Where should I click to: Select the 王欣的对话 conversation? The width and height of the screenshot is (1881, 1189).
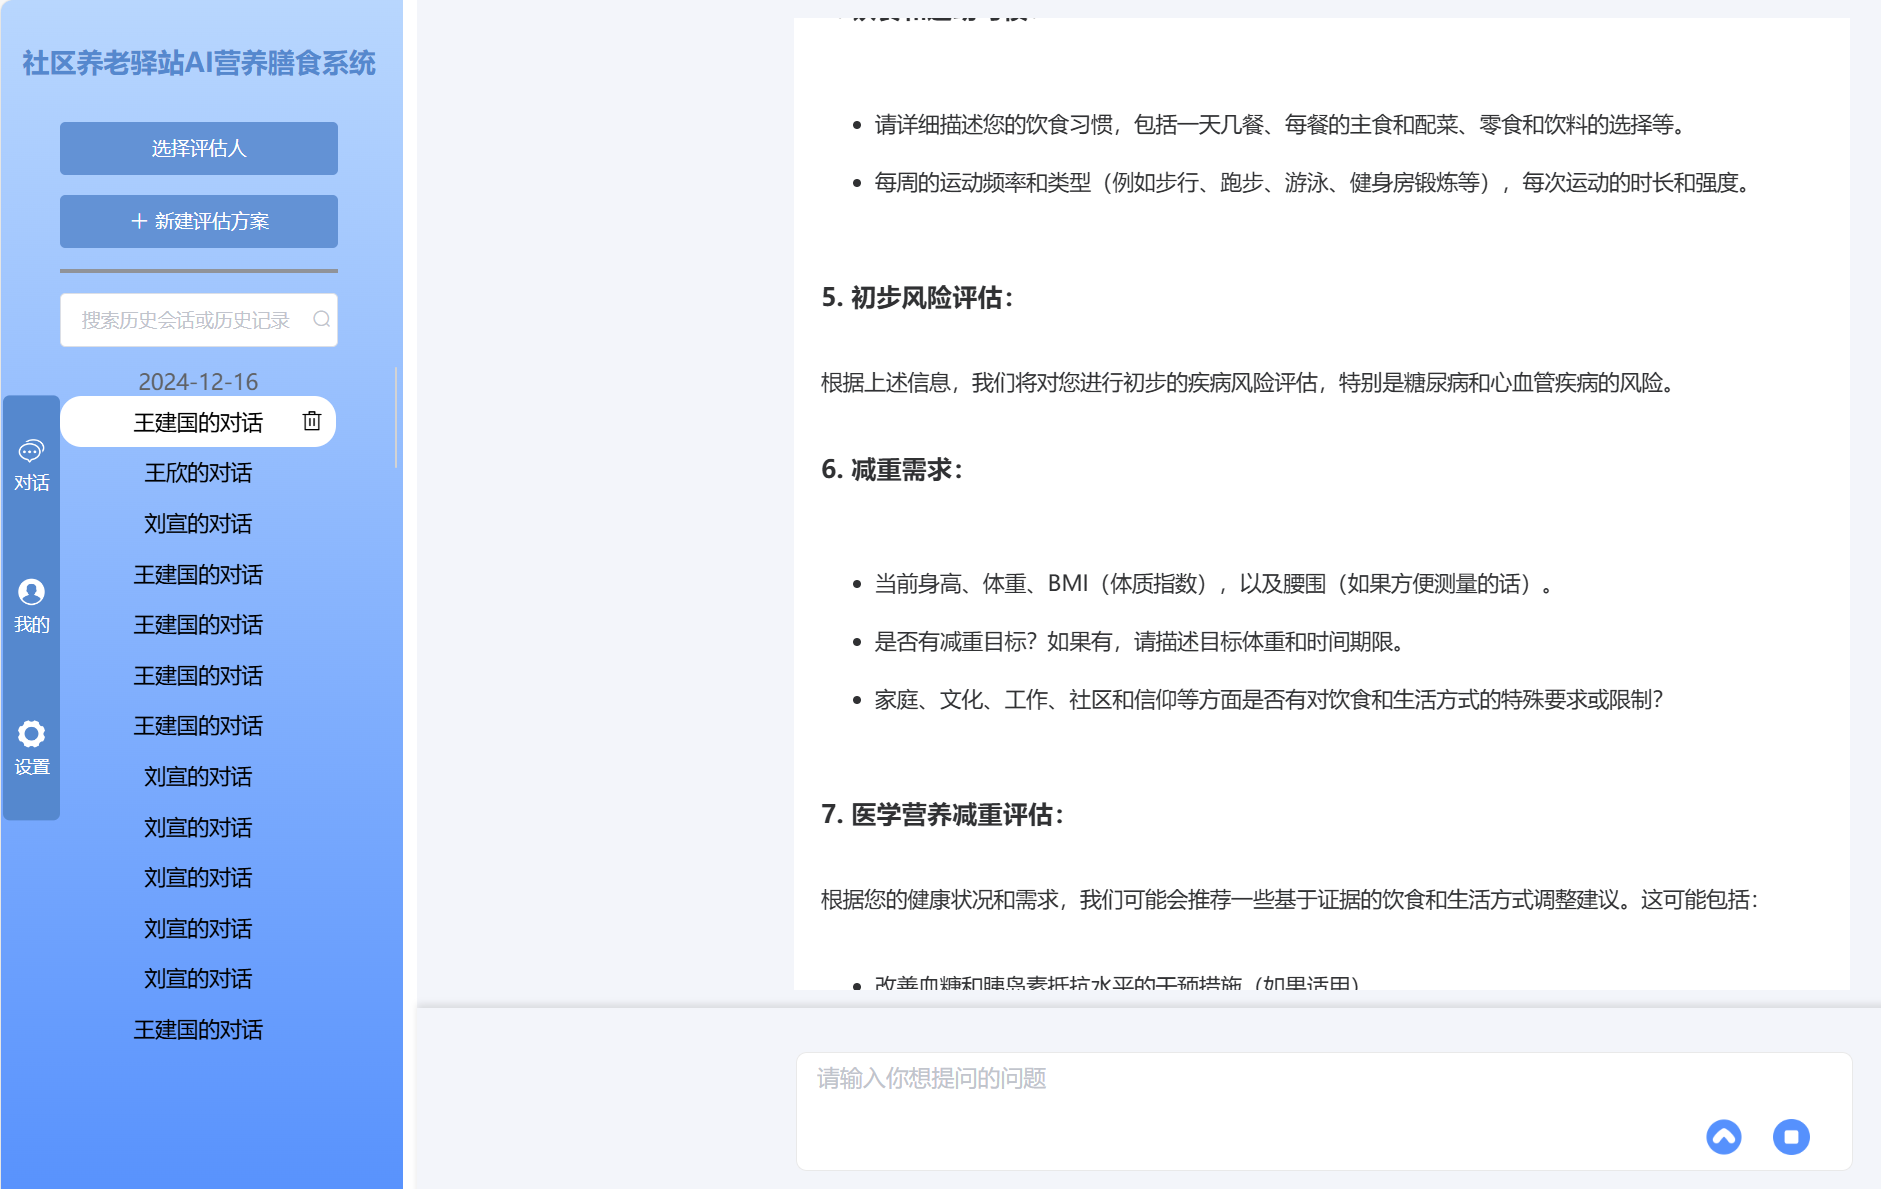(x=198, y=472)
